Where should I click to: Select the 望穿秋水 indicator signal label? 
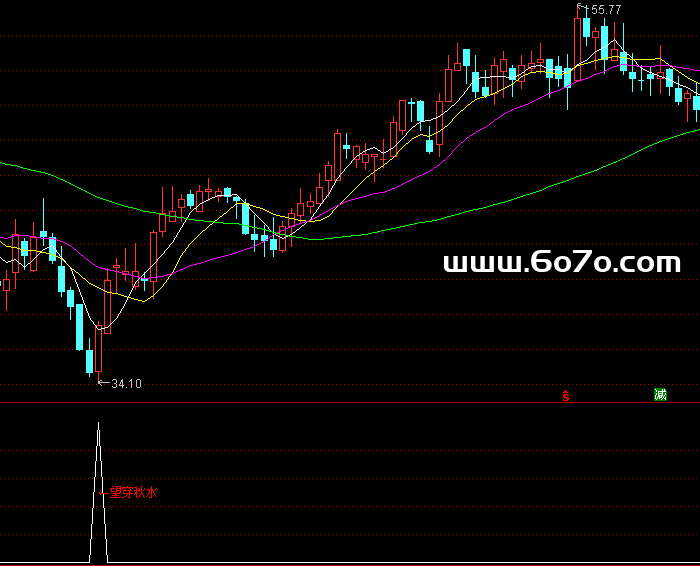(133, 492)
